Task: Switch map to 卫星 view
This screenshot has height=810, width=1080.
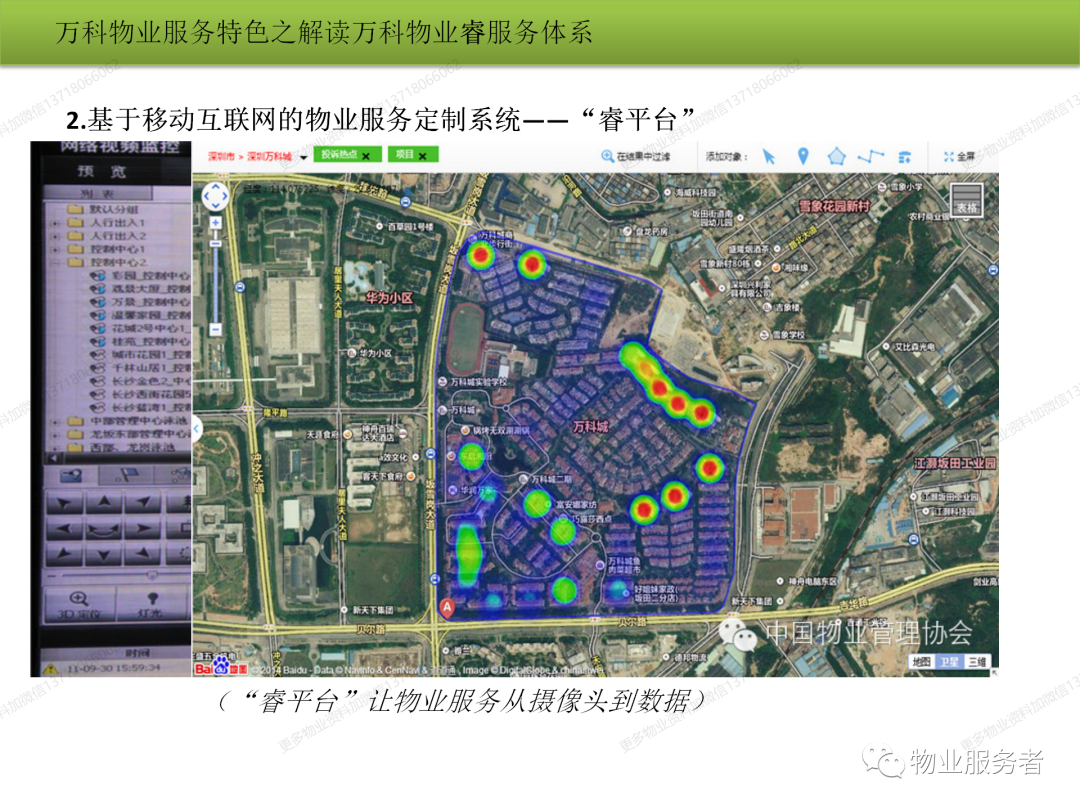Action: 949,661
